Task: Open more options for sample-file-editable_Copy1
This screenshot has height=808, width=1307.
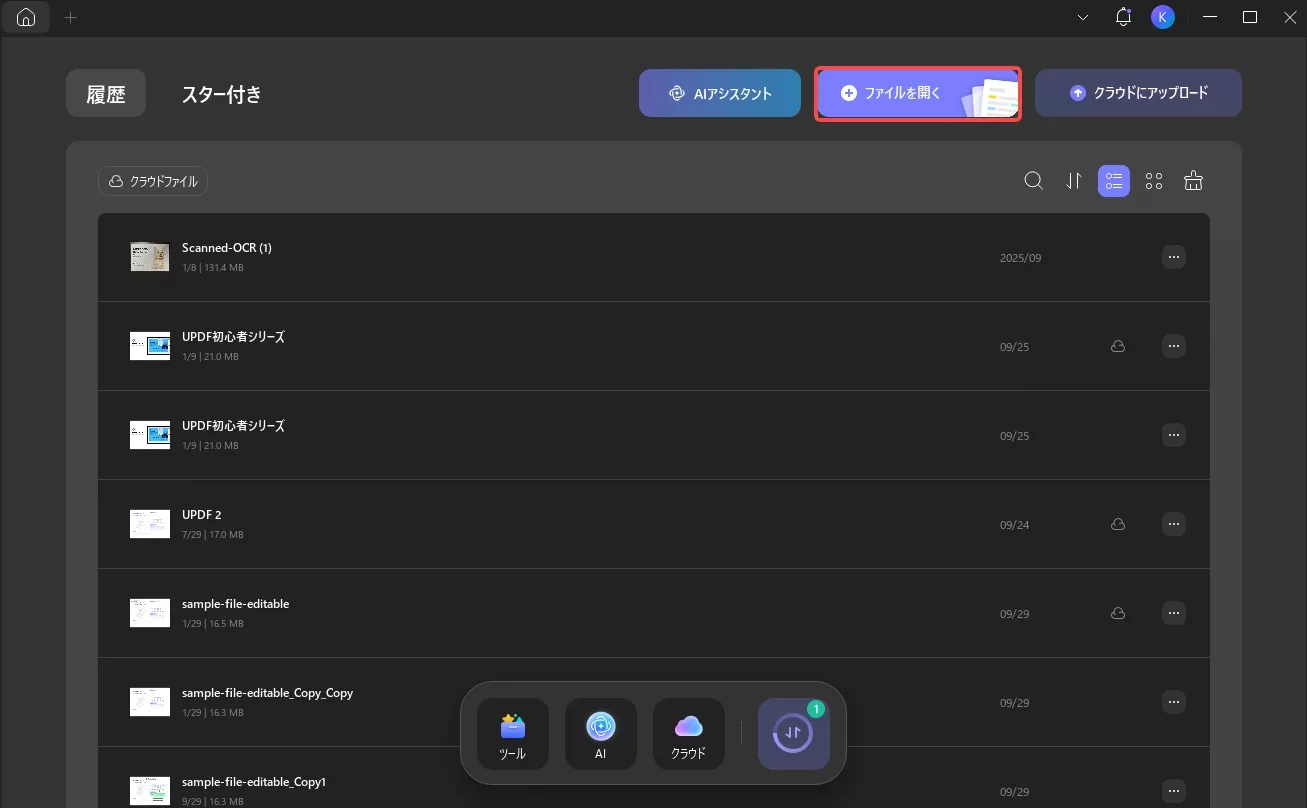Action: 1174,791
